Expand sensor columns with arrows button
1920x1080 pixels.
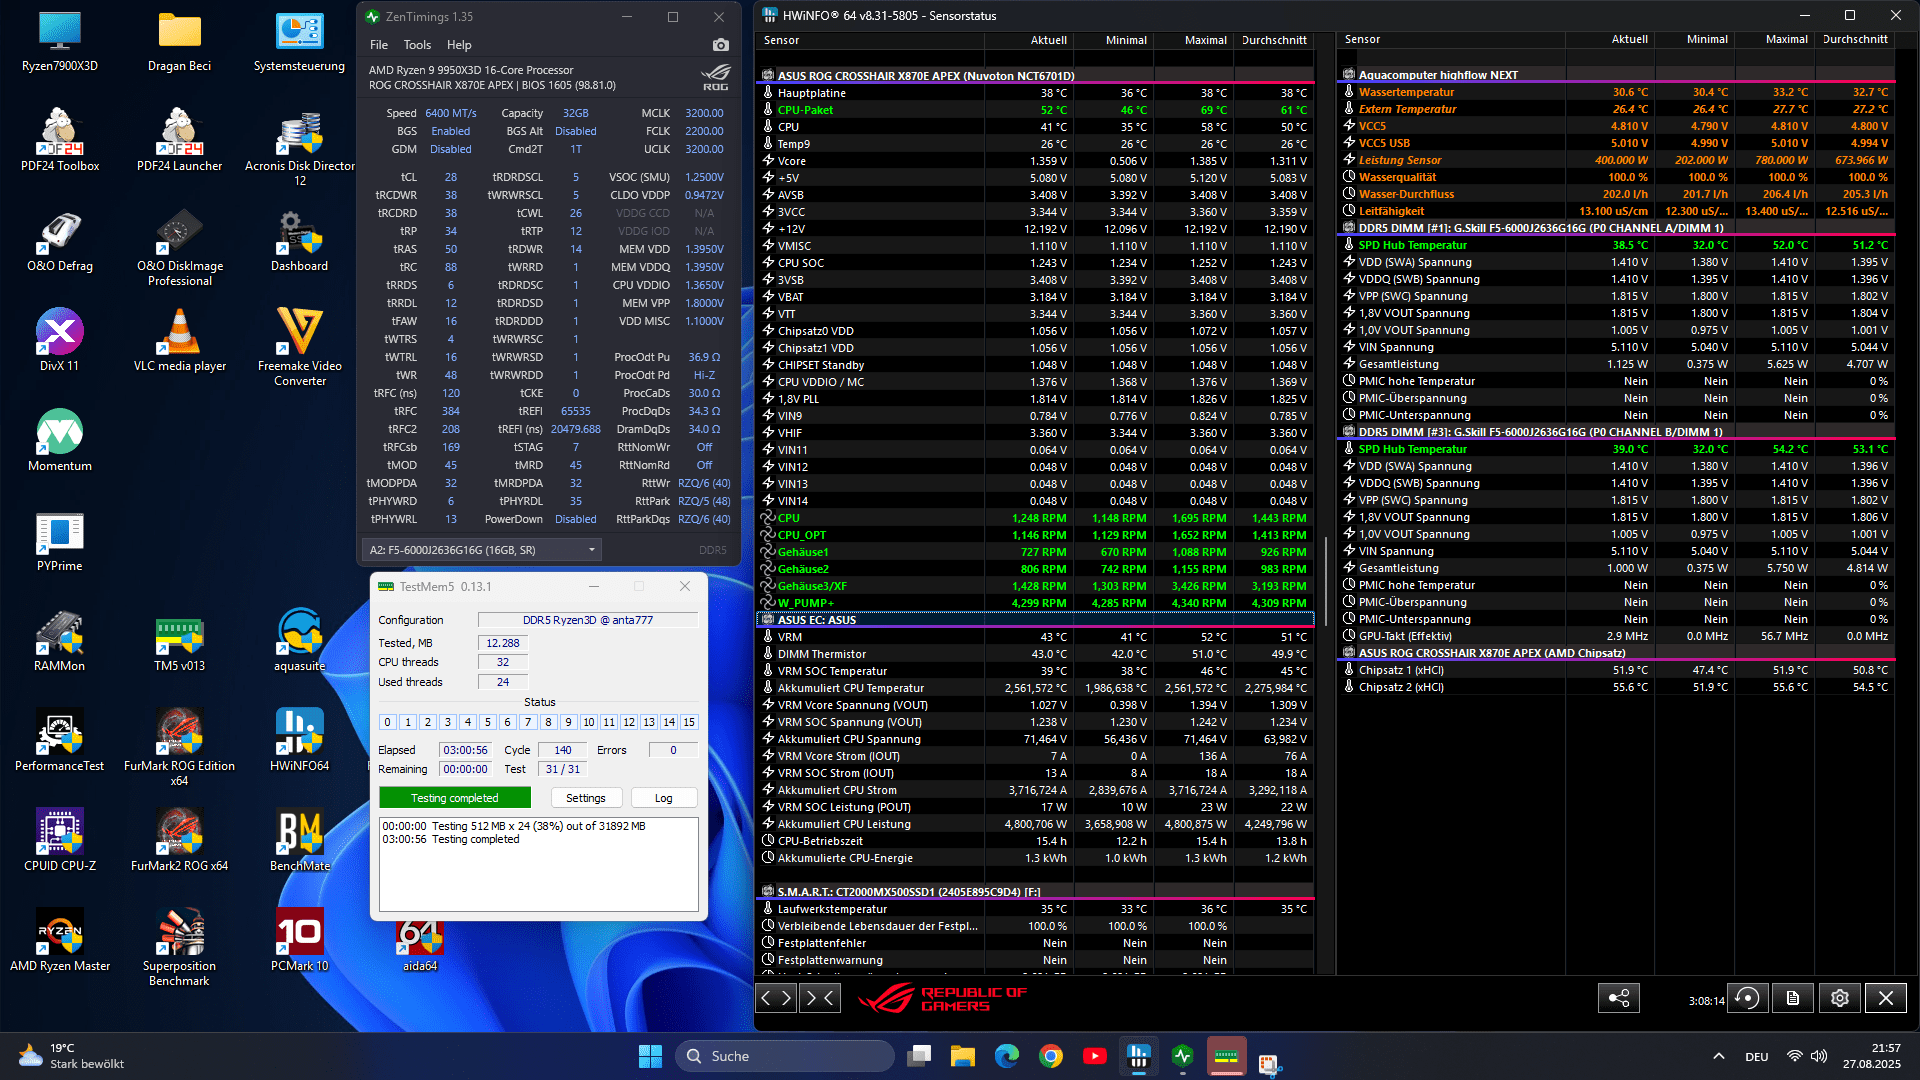tap(776, 997)
